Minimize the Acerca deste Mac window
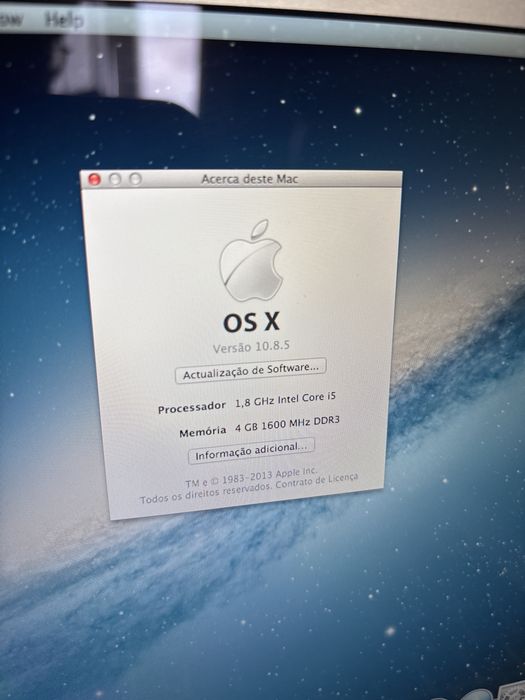Viewport: 525px width, 700px height. point(115,179)
